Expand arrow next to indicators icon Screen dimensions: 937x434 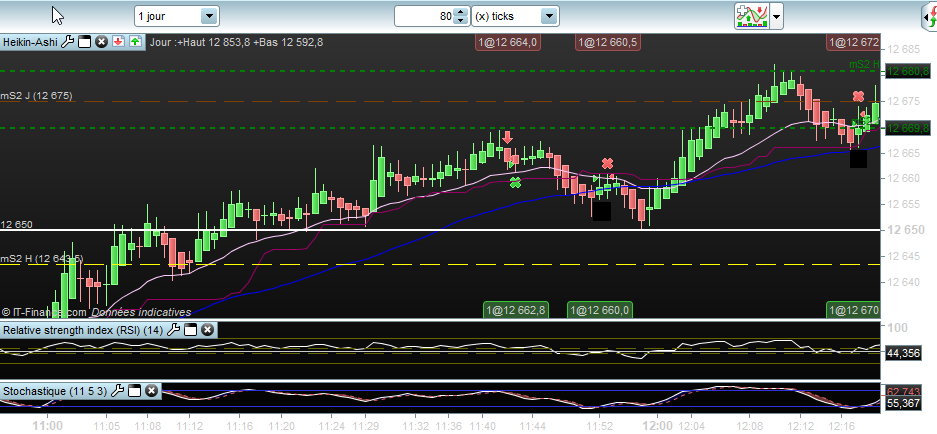(776, 16)
